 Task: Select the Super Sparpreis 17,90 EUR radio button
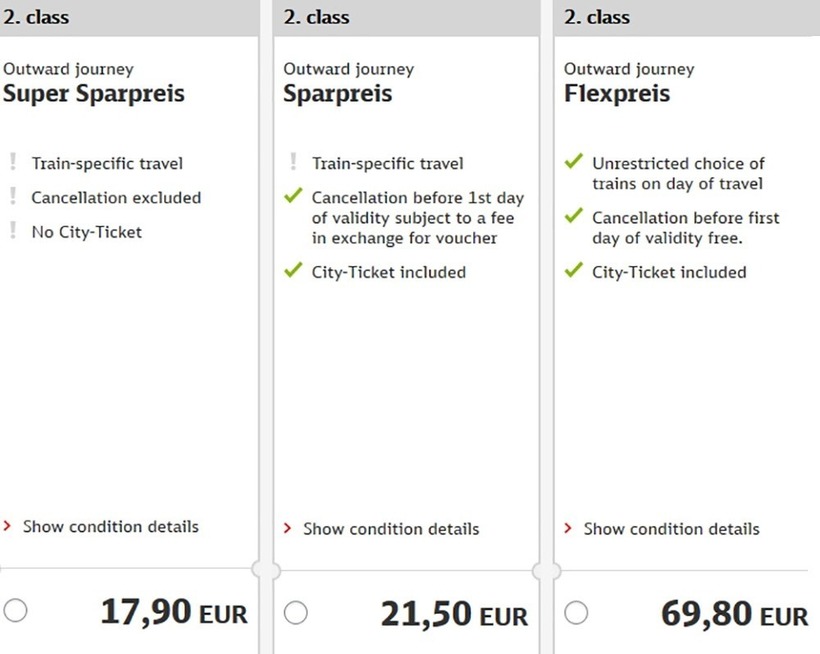tap(15, 611)
